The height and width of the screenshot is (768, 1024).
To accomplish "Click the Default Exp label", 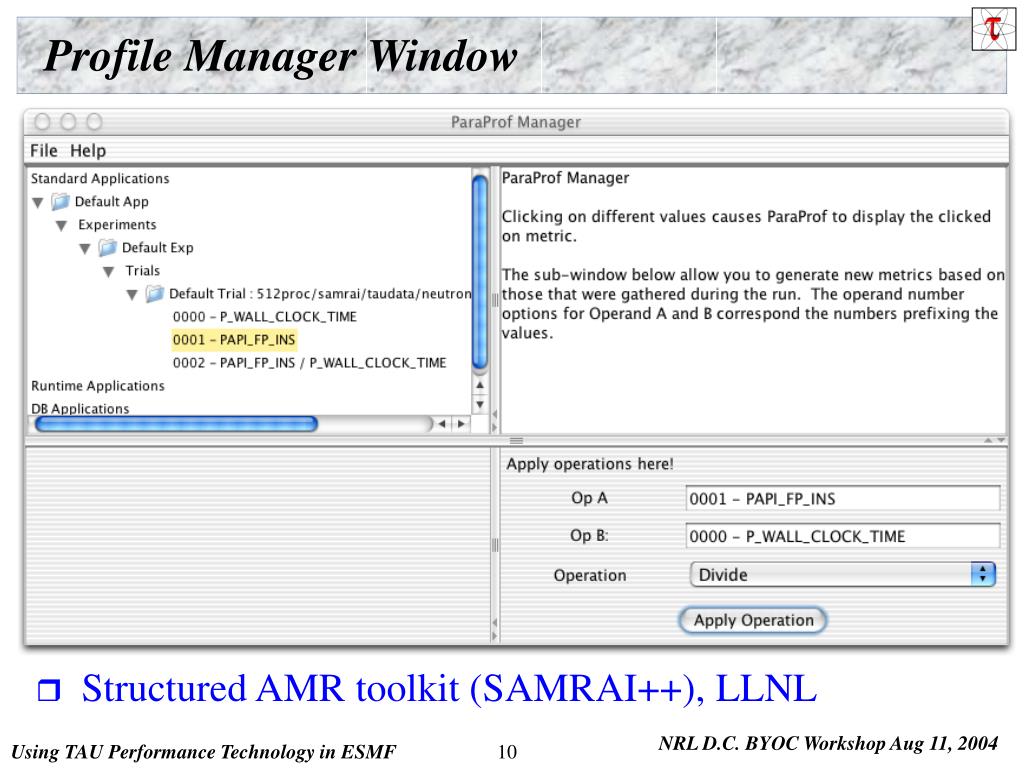I will (158, 248).
